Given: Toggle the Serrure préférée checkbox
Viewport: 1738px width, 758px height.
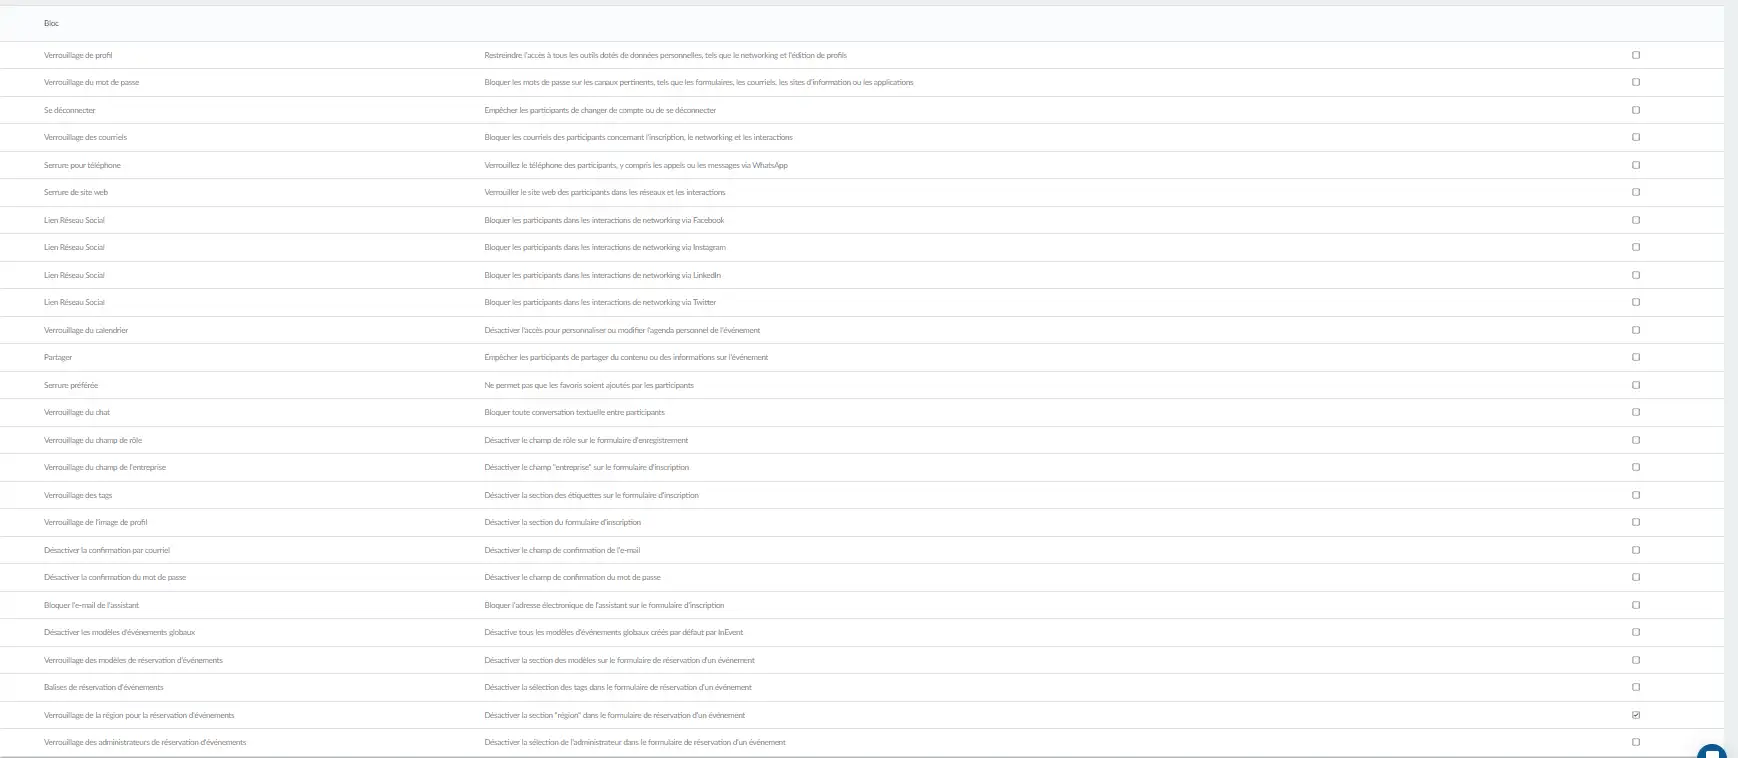Looking at the screenshot, I should [x=1636, y=385].
